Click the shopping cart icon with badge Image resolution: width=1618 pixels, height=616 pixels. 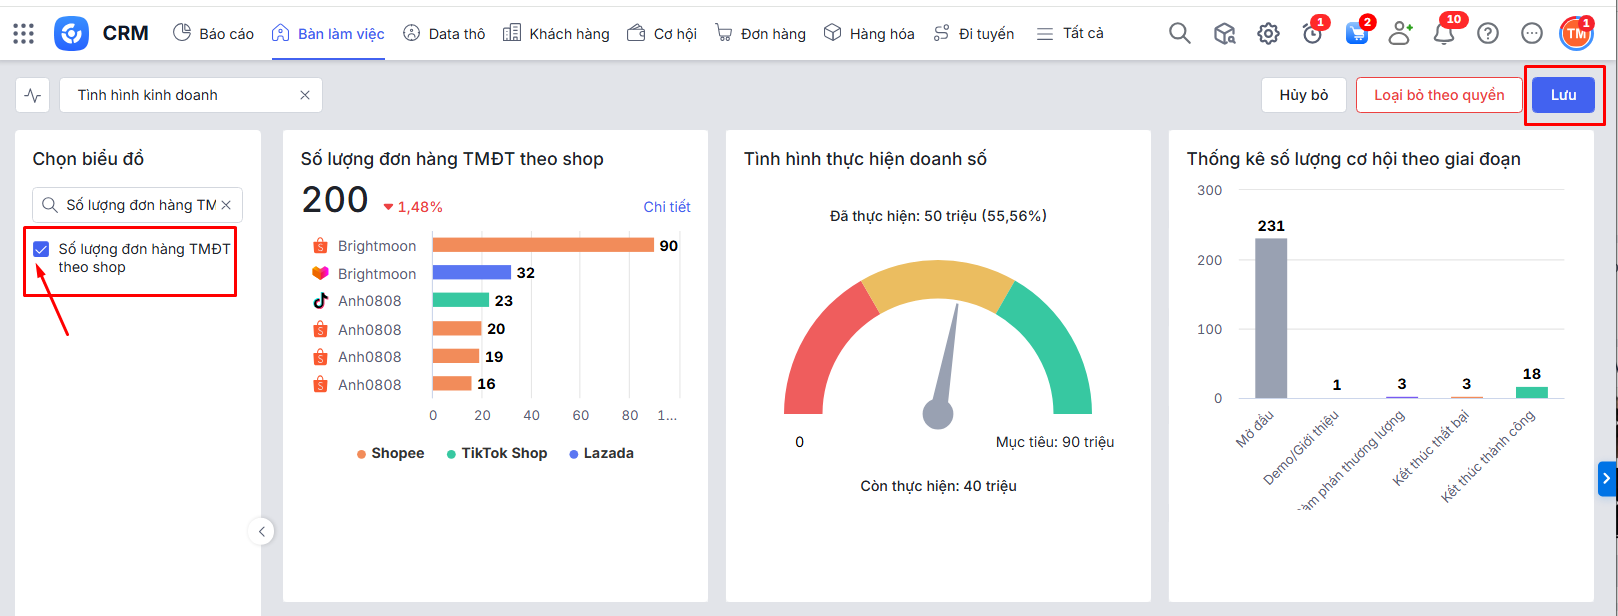[x=1356, y=34]
